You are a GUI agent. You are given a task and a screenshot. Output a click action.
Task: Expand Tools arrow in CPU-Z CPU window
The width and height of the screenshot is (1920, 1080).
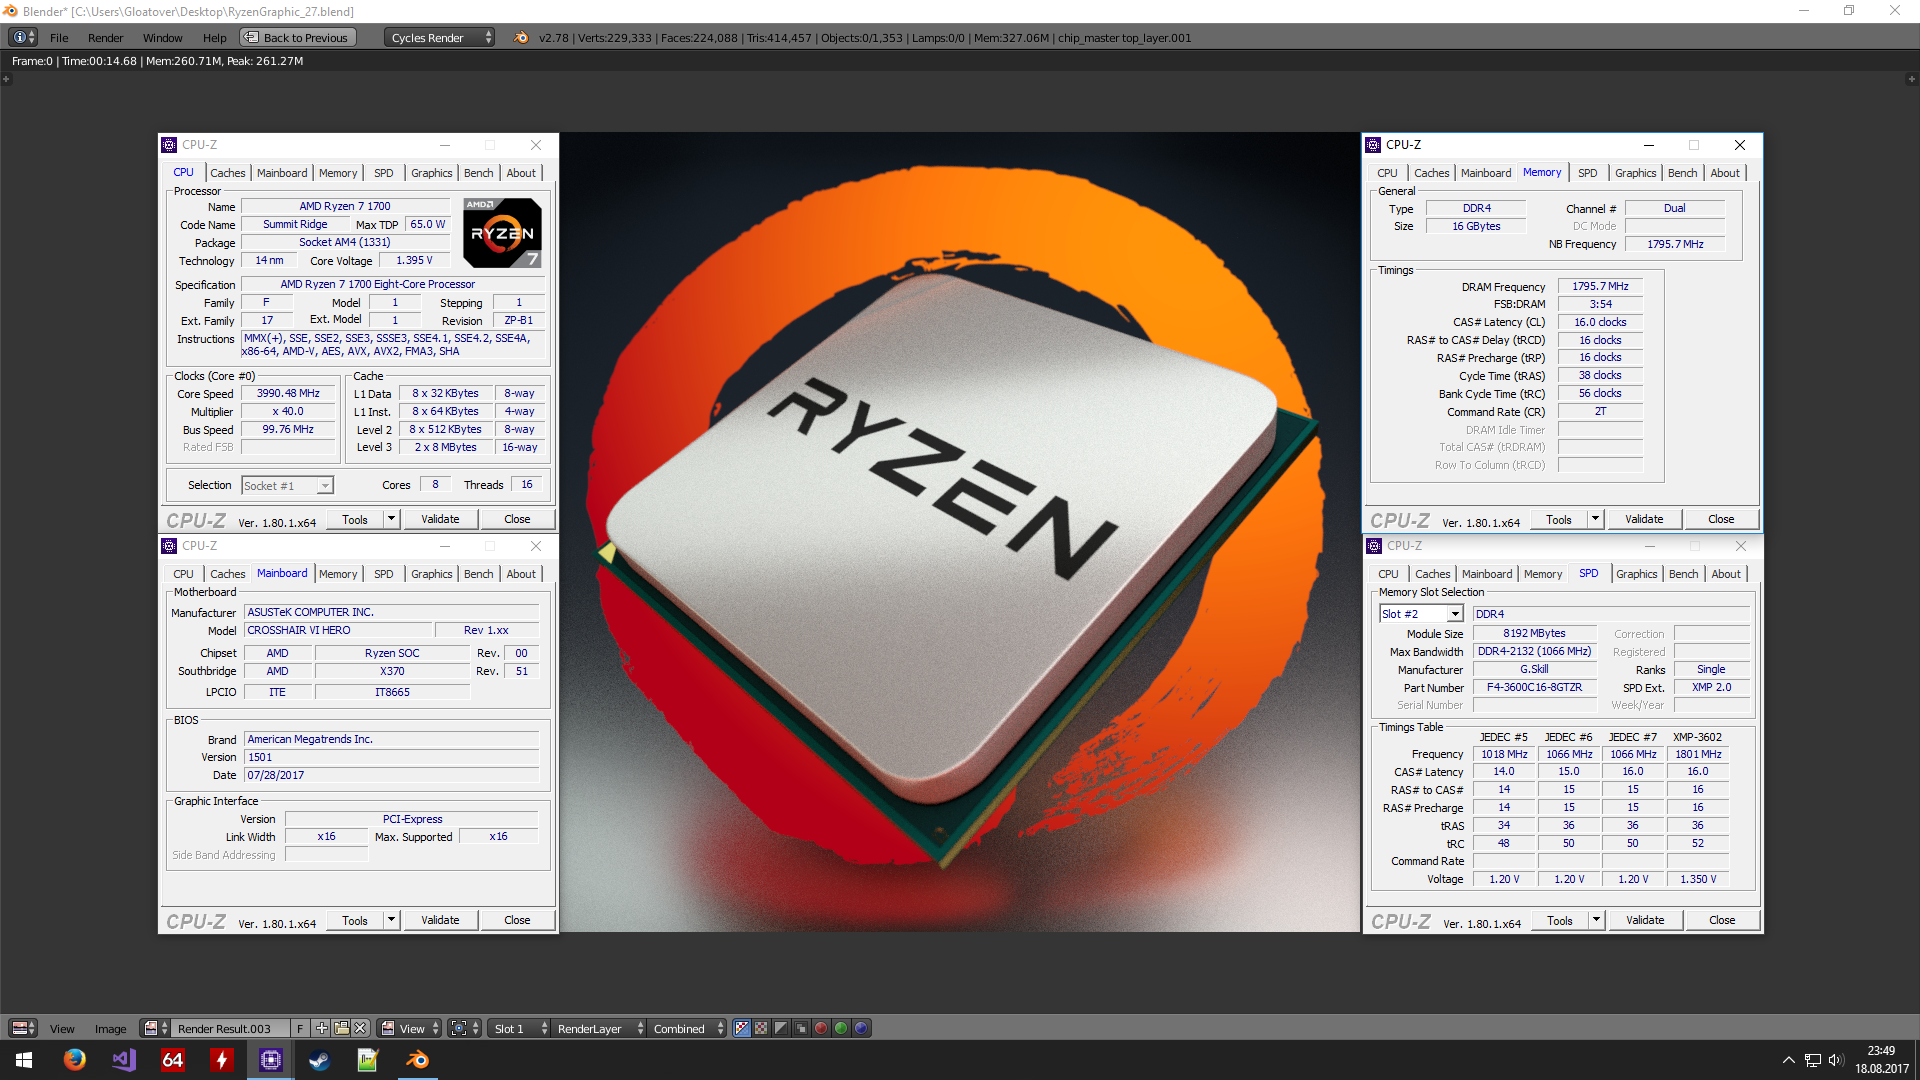click(x=392, y=519)
